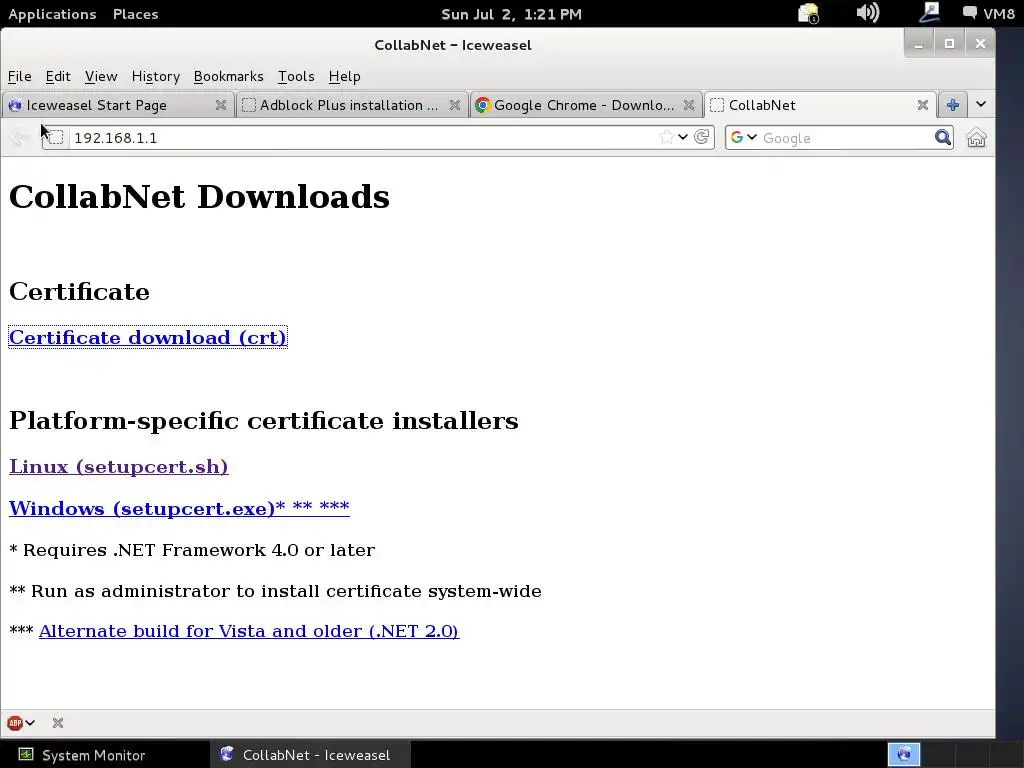Click the date and time clock
This screenshot has height=768, width=1024.
click(x=511, y=14)
